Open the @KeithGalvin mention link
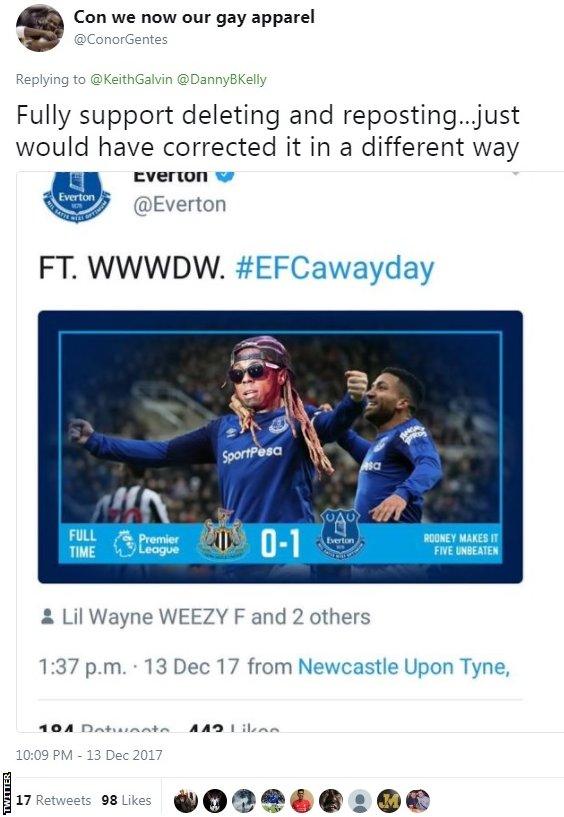The width and height of the screenshot is (564, 817). click(x=131, y=79)
